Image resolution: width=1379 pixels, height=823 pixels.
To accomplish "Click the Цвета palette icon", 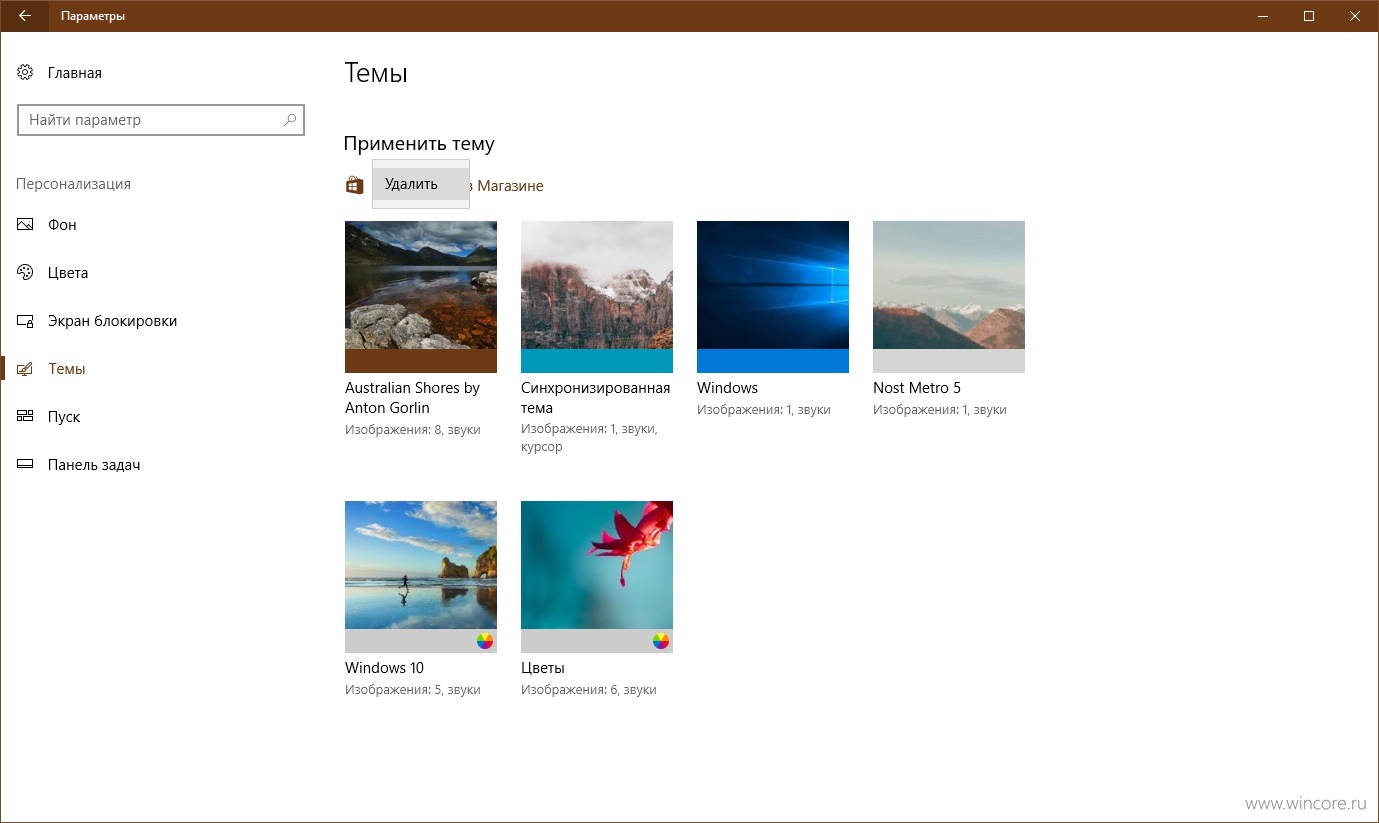I will (25, 273).
